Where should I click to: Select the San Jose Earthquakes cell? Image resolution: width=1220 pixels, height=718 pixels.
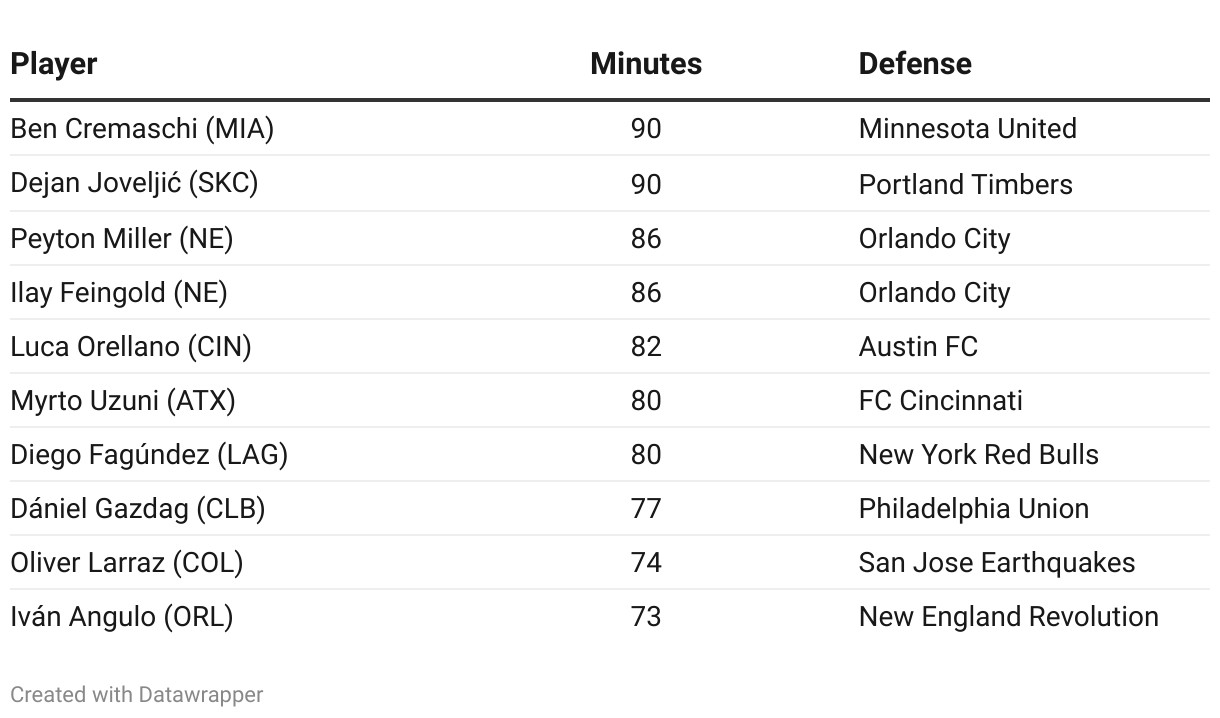tap(996, 563)
